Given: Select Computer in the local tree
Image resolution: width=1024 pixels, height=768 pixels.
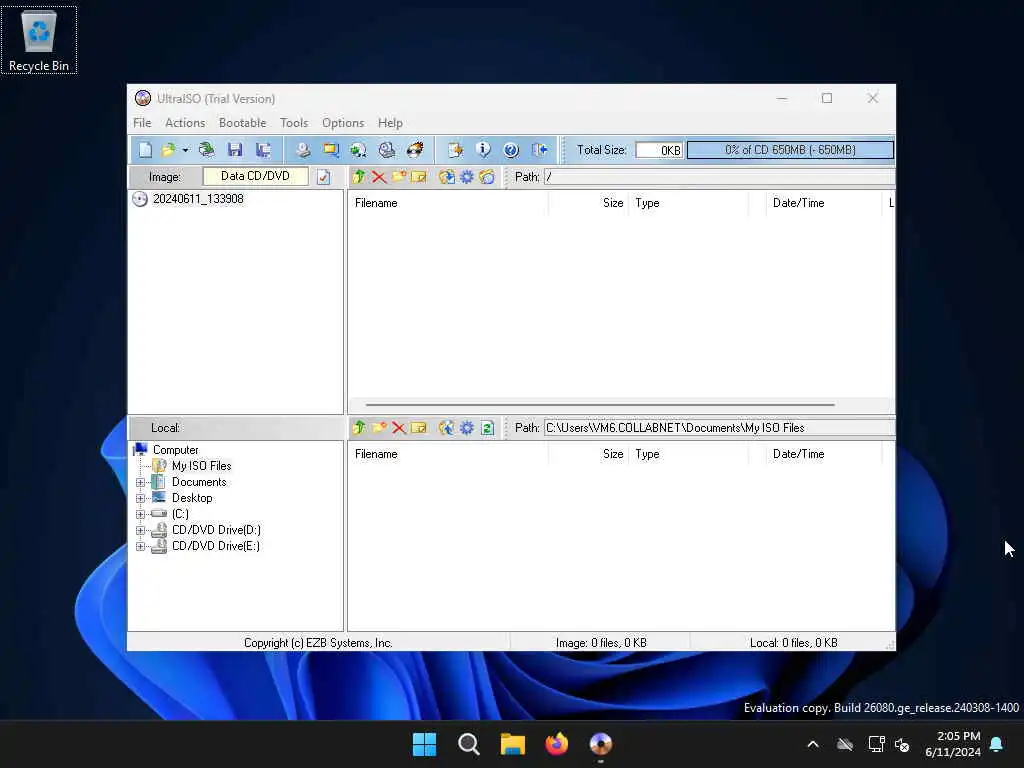Looking at the screenshot, I should (176, 450).
